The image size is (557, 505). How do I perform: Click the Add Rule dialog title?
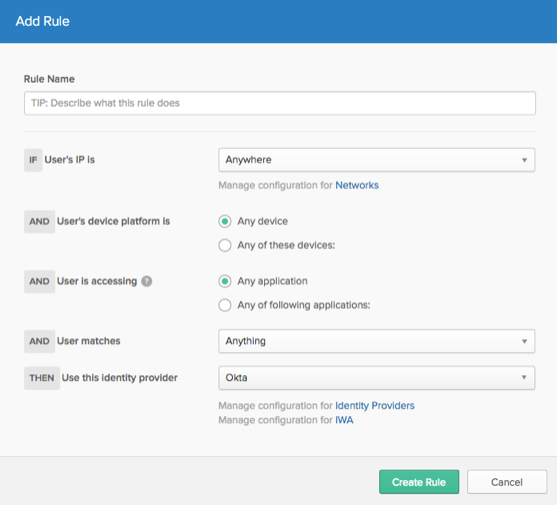coord(43,21)
